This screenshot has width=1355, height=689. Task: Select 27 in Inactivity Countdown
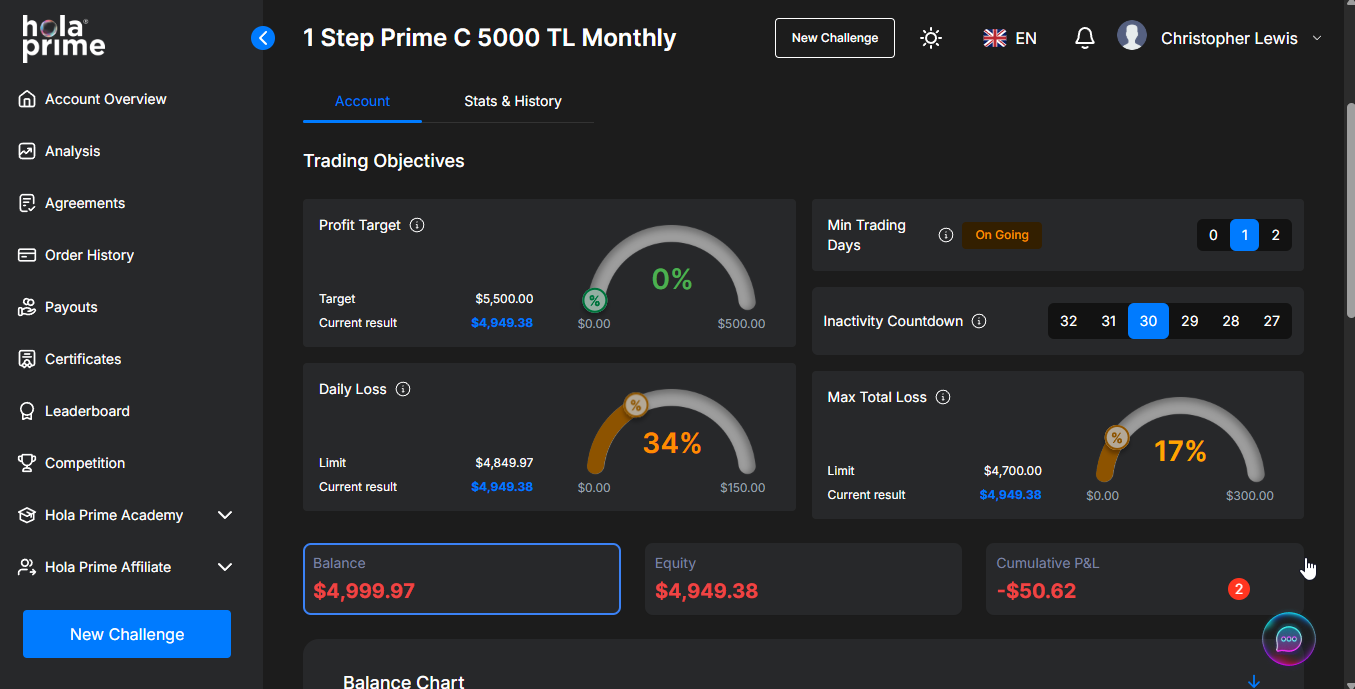pos(1271,321)
